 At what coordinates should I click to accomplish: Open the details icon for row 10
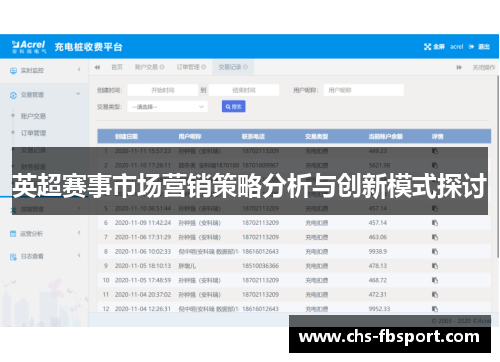[x=435, y=280]
